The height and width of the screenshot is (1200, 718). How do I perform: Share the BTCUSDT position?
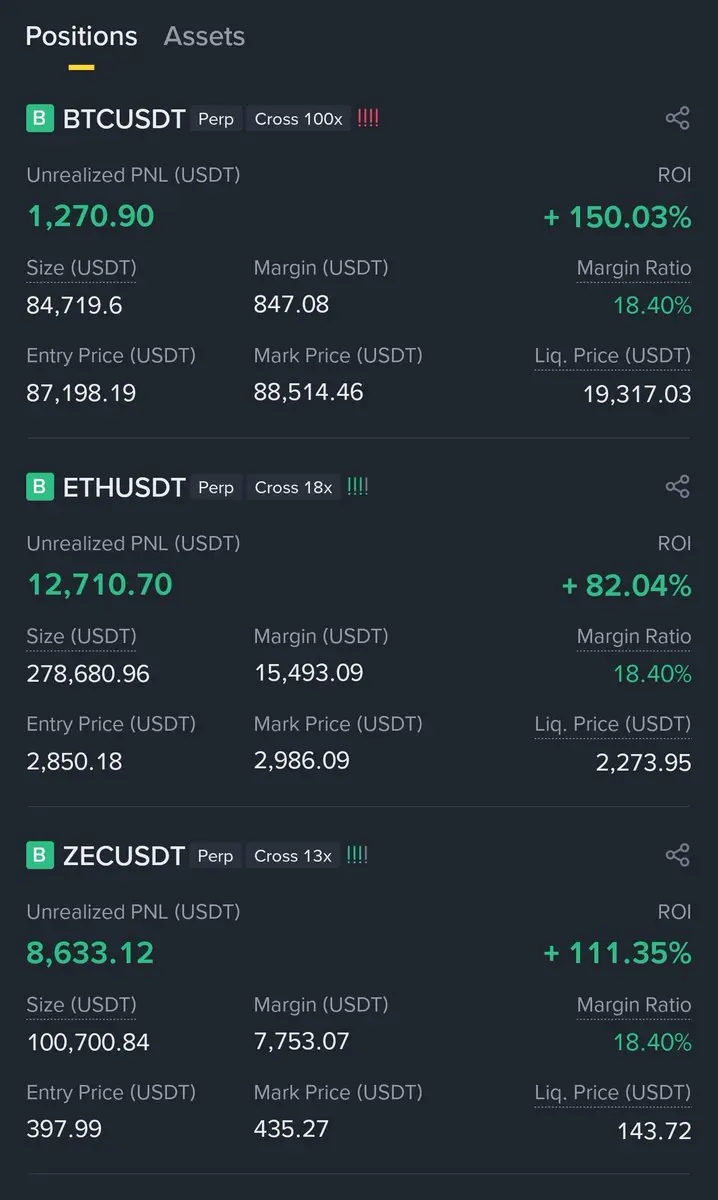pos(677,119)
